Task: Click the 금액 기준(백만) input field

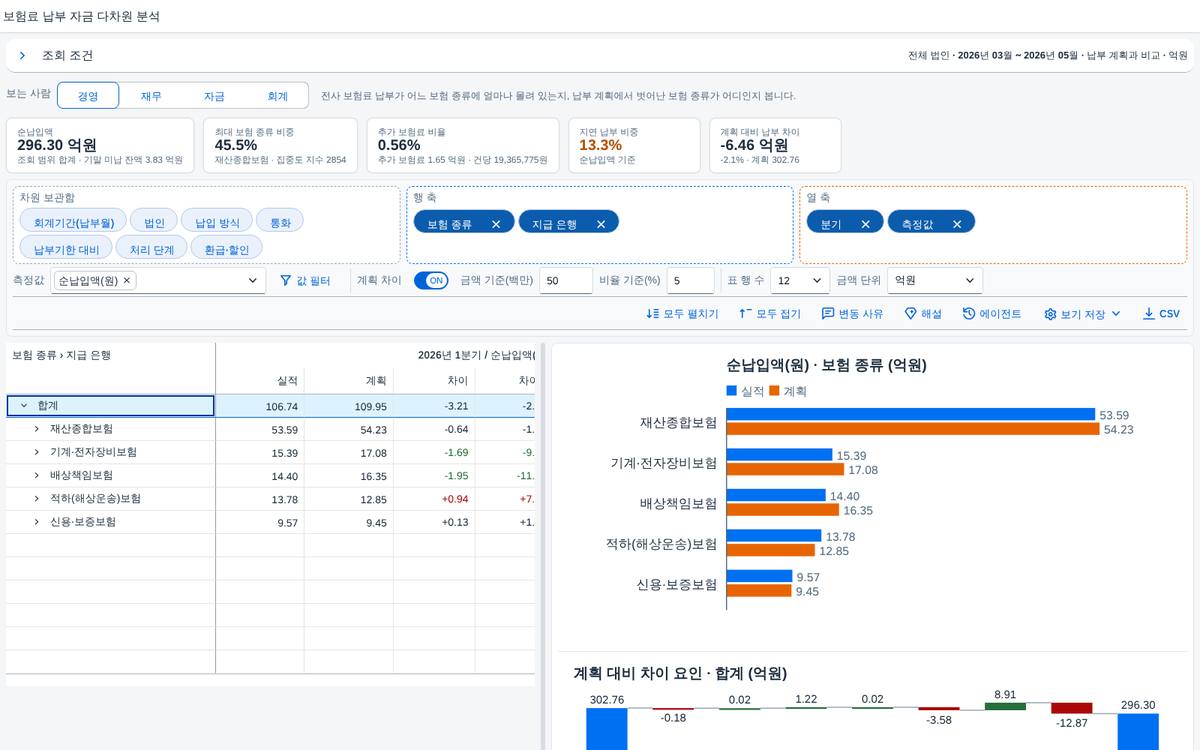Action: (x=566, y=281)
